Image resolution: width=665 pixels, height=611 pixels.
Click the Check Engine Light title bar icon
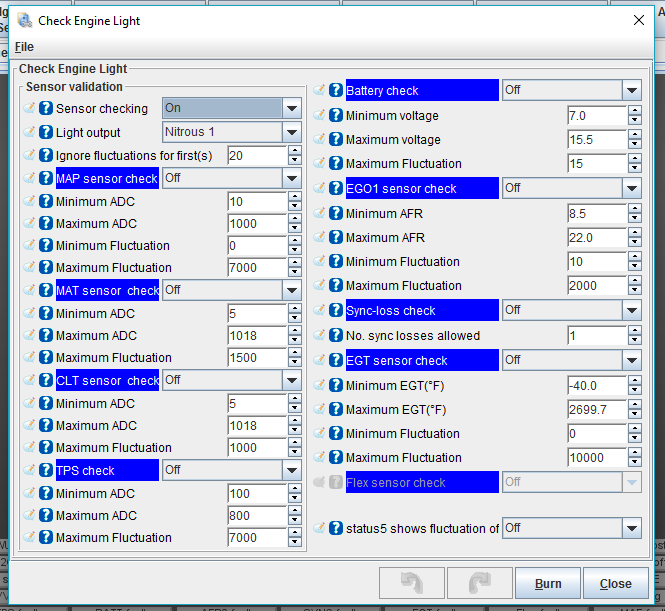point(25,20)
